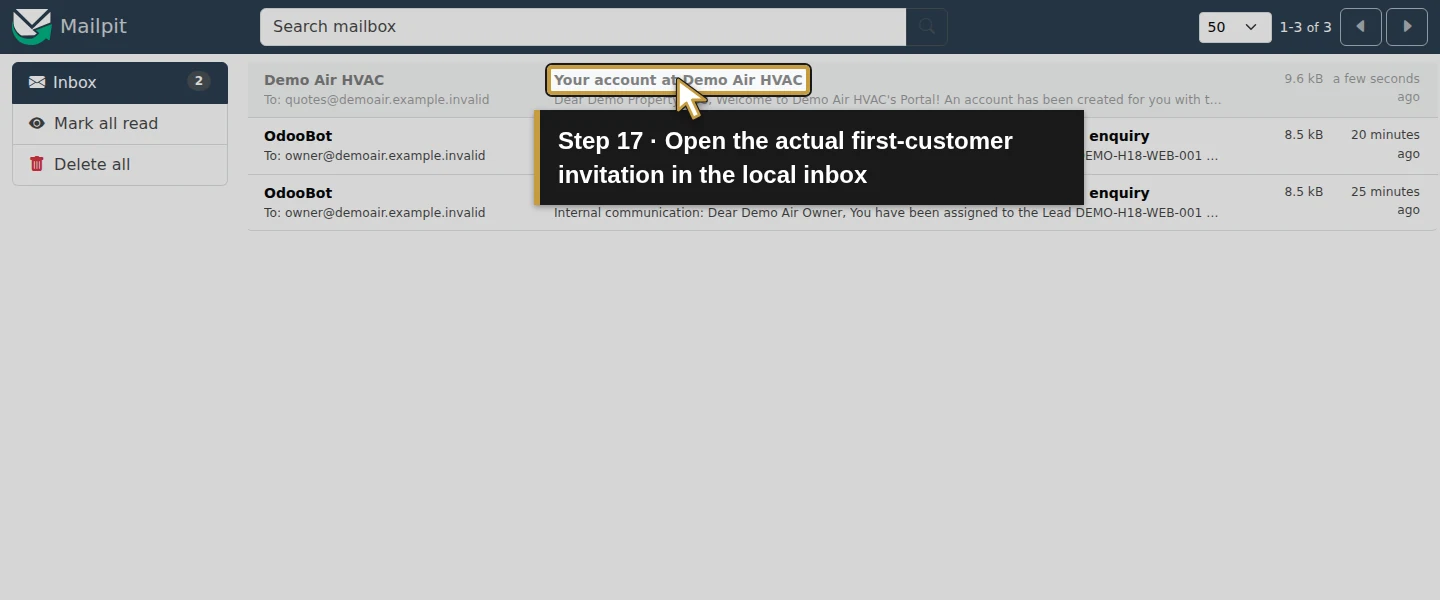This screenshot has height=600, width=1440.
Task: Open the OdooBot email from 25 minutes ago
Action: pyautogui.click(x=842, y=202)
